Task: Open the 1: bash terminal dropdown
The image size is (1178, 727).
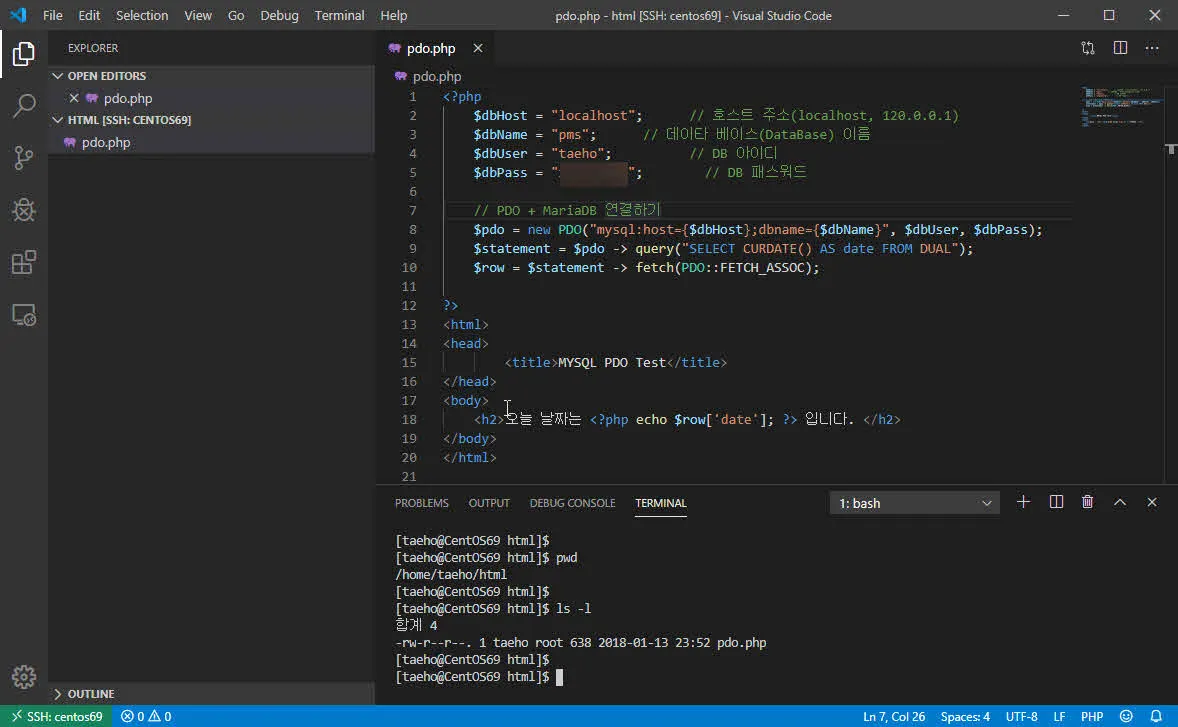Action: tap(913, 502)
